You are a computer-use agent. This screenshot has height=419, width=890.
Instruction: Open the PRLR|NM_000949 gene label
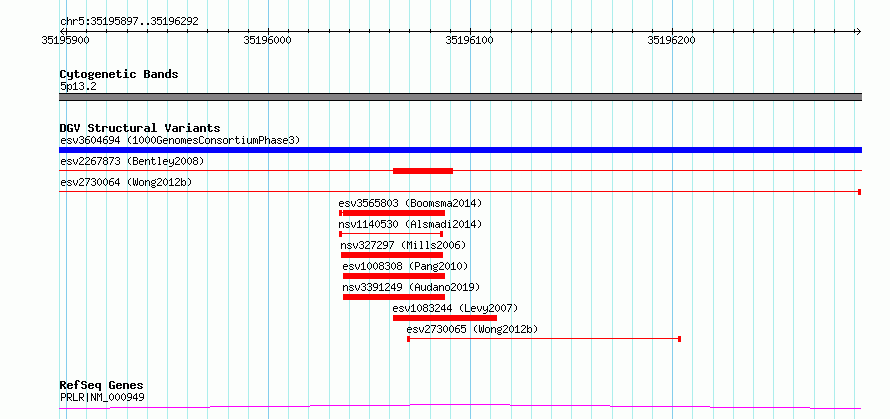(x=102, y=397)
